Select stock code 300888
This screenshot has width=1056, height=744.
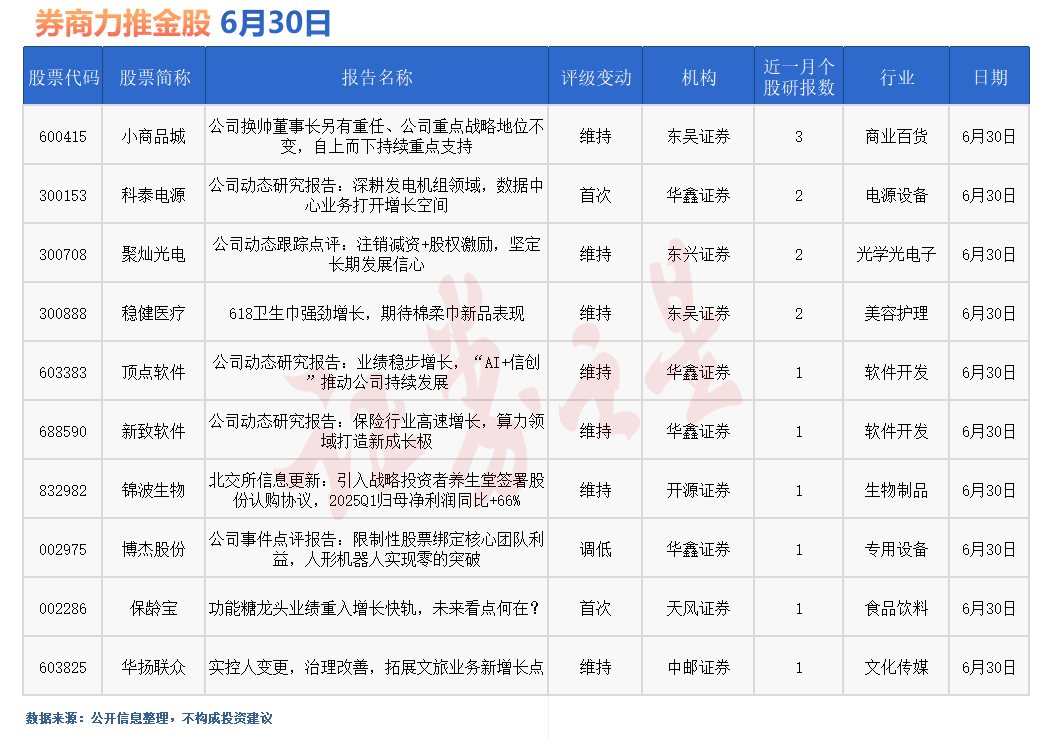point(63,314)
